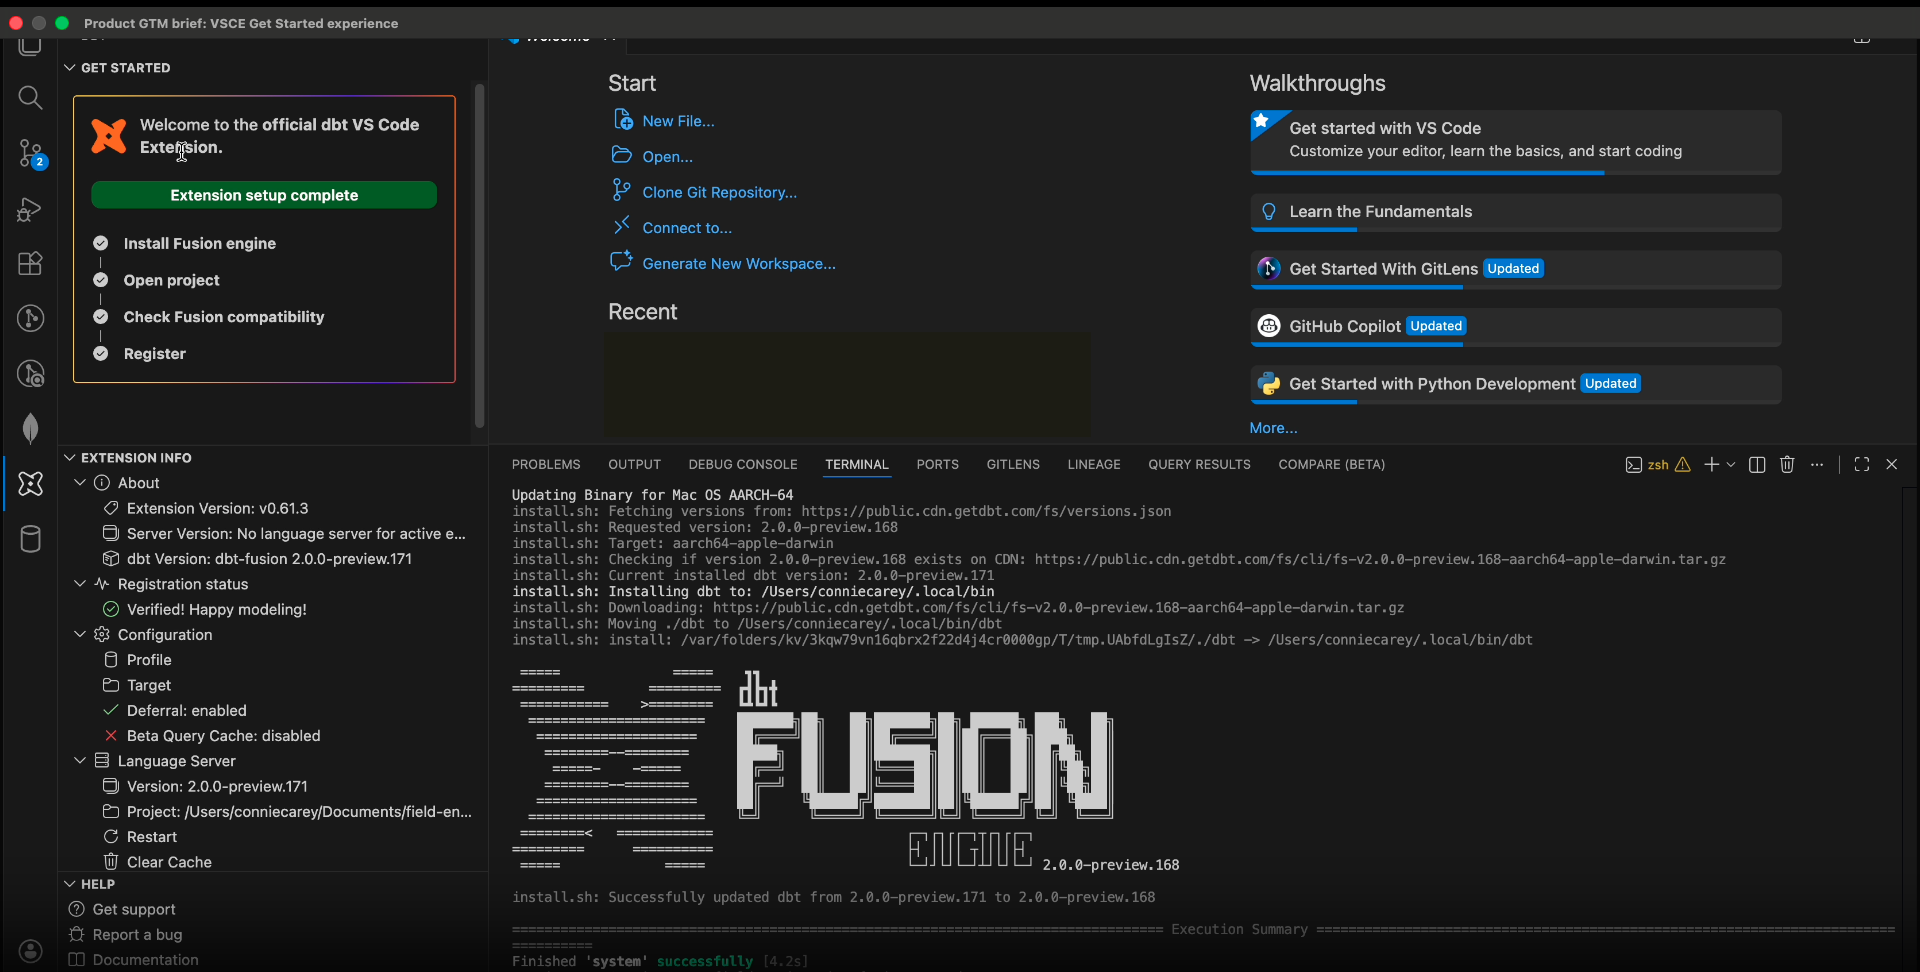Screen dimensions: 1920x972
Task: Maximize the panel size icon
Action: pos(1861,464)
